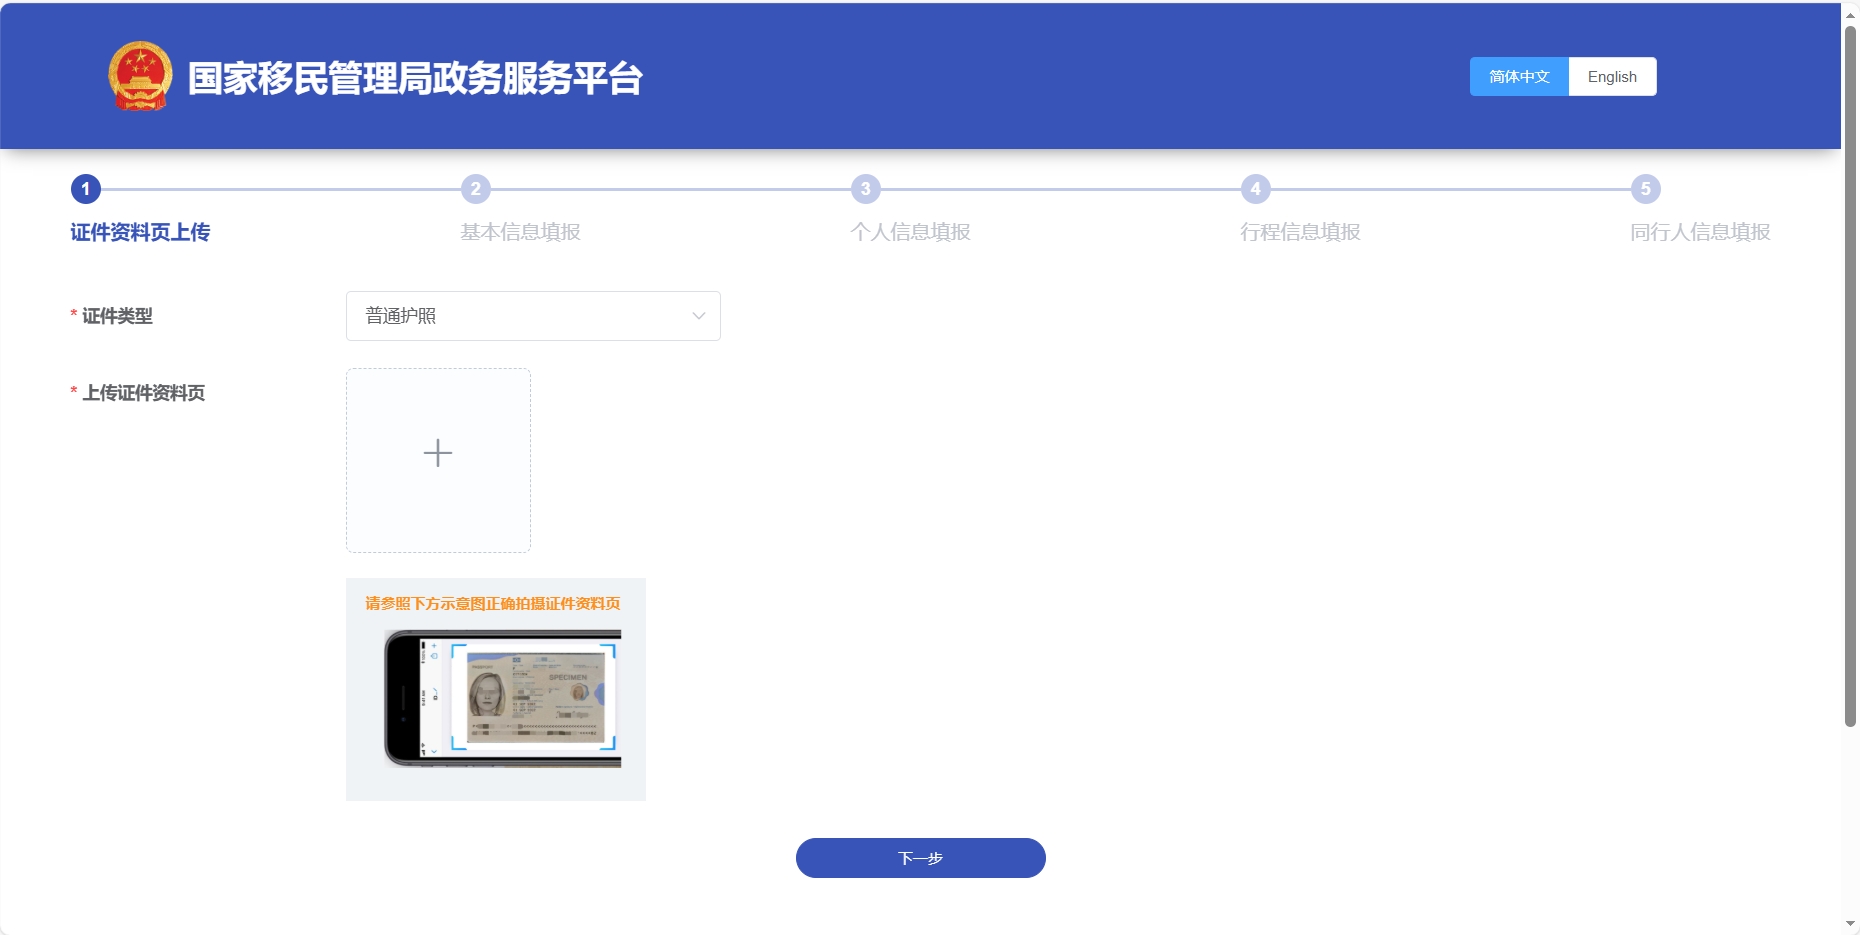This screenshot has width=1860, height=935.
Task: Switch language to 简体中文
Action: 1519,77
